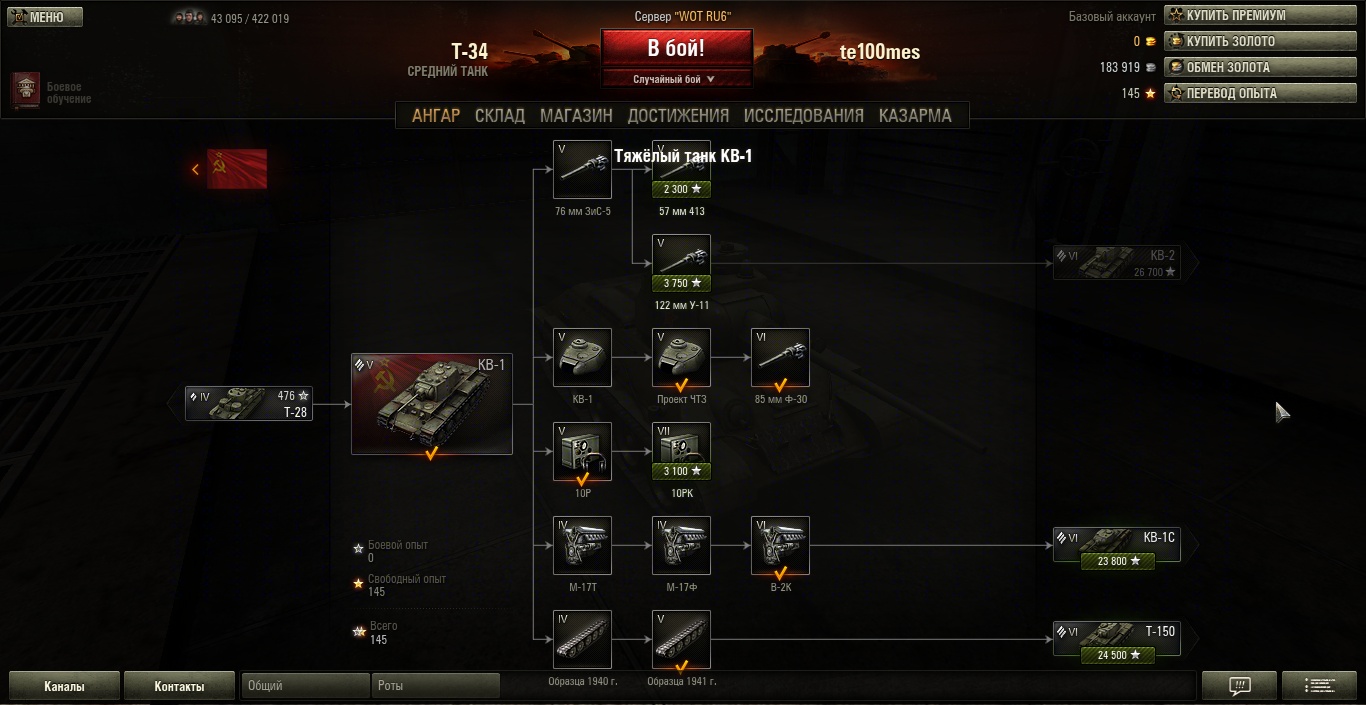The width and height of the screenshot is (1366, 705).
Task: Select the 76 мм ЗиС-5 gun module
Action: pos(582,169)
